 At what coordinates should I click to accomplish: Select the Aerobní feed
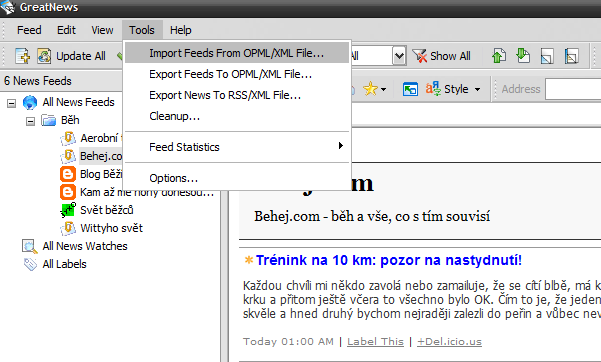(x=100, y=138)
